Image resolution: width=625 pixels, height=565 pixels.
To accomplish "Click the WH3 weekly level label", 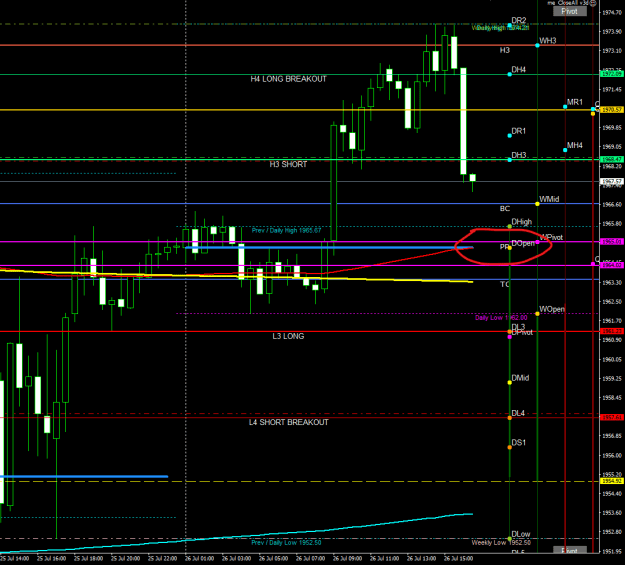I will 548,41.
